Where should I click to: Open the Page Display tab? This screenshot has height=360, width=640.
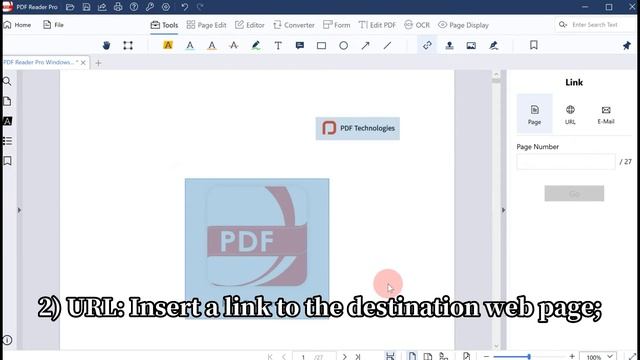[x=463, y=25]
